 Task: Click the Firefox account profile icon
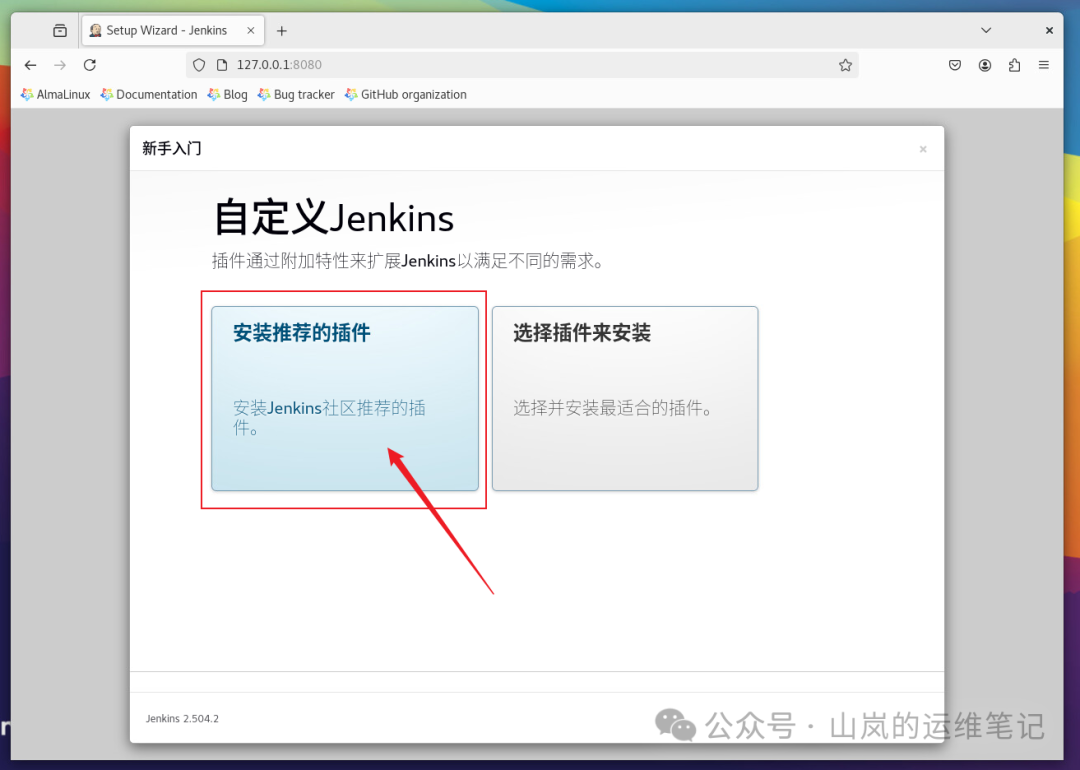point(985,64)
